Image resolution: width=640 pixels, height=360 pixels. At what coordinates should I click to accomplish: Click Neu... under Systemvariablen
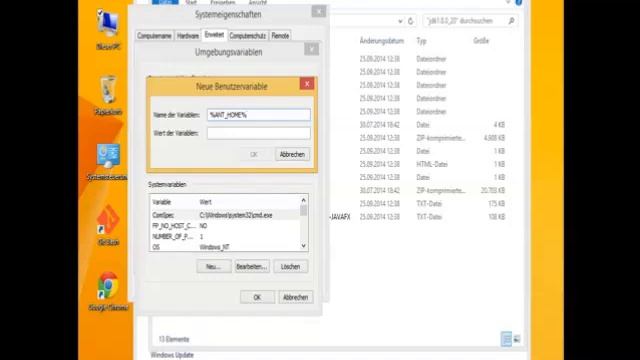pyautogui.click(x=213, y=267)
